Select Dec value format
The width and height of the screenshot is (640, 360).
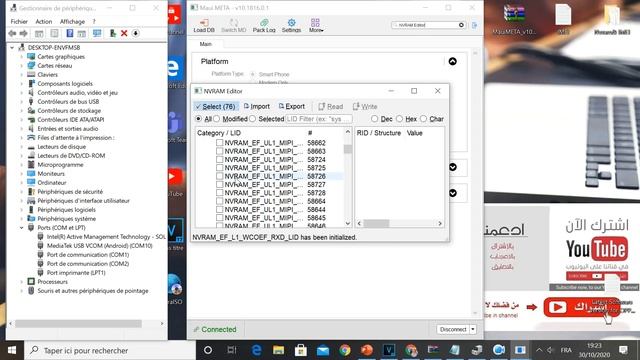point(374,119)
